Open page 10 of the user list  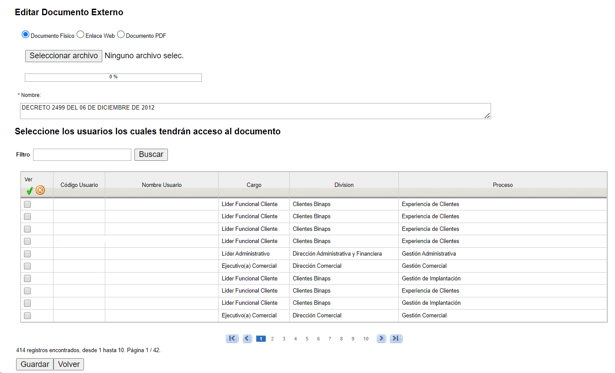(366, 339)
